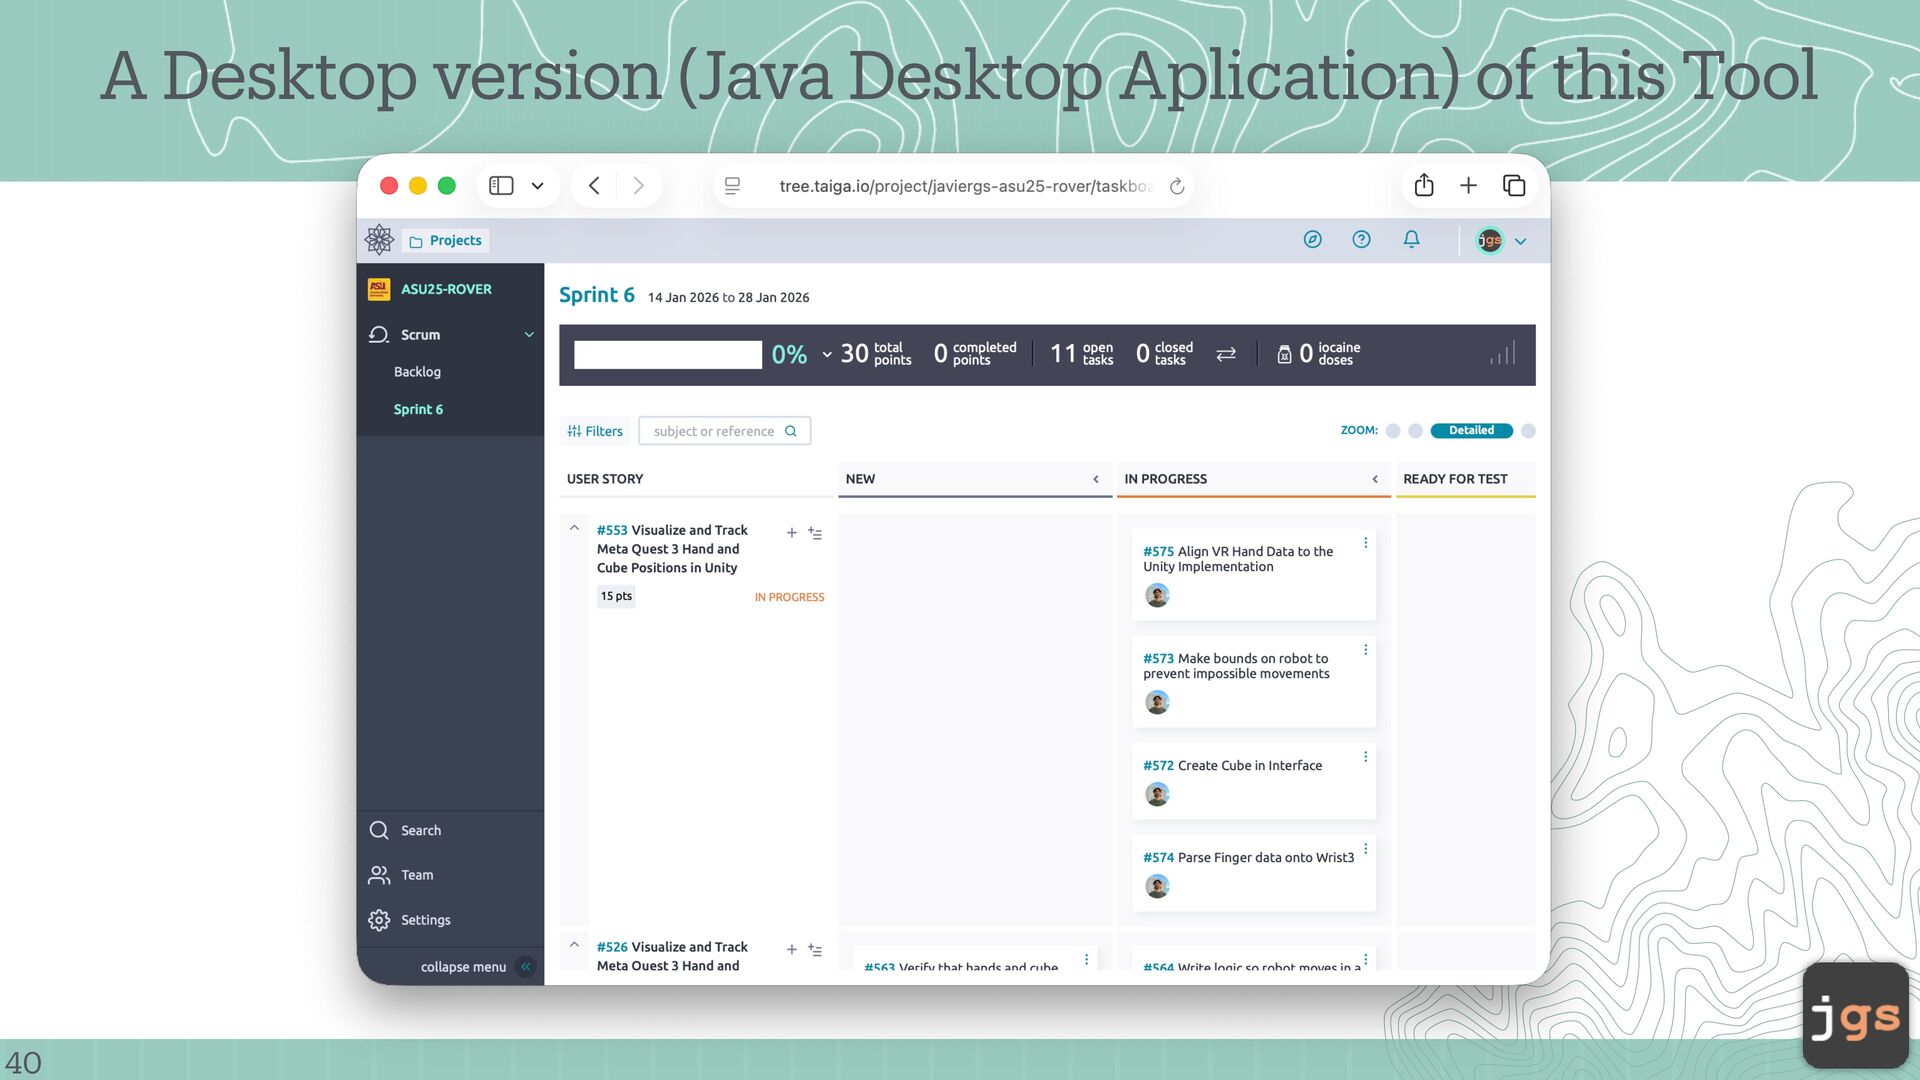This screenshot has width=1920, height=1080.
Task: Select the largest zoom level dot
Action: [x=1528, y=431]
